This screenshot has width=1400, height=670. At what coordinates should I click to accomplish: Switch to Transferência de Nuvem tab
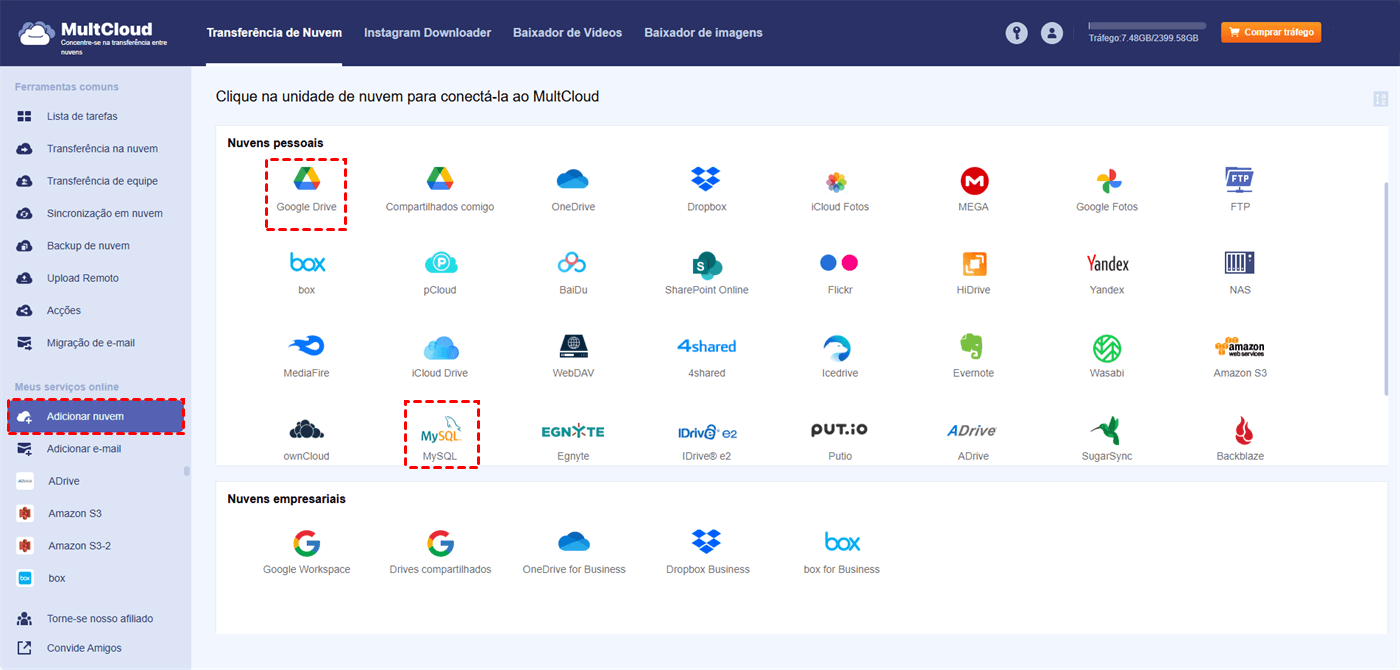coord(274,33)
